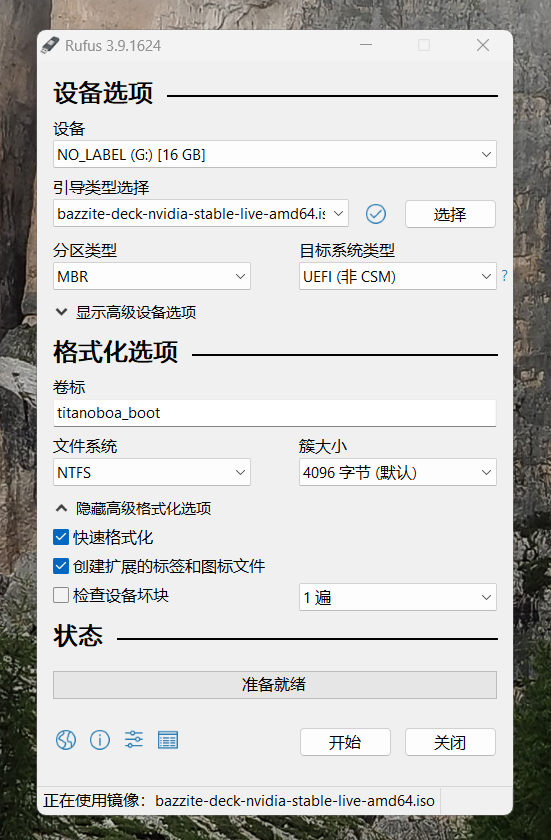Click the 开始 button
The height and width of the screenshot is (840, 551).
(x=345, y=742)
